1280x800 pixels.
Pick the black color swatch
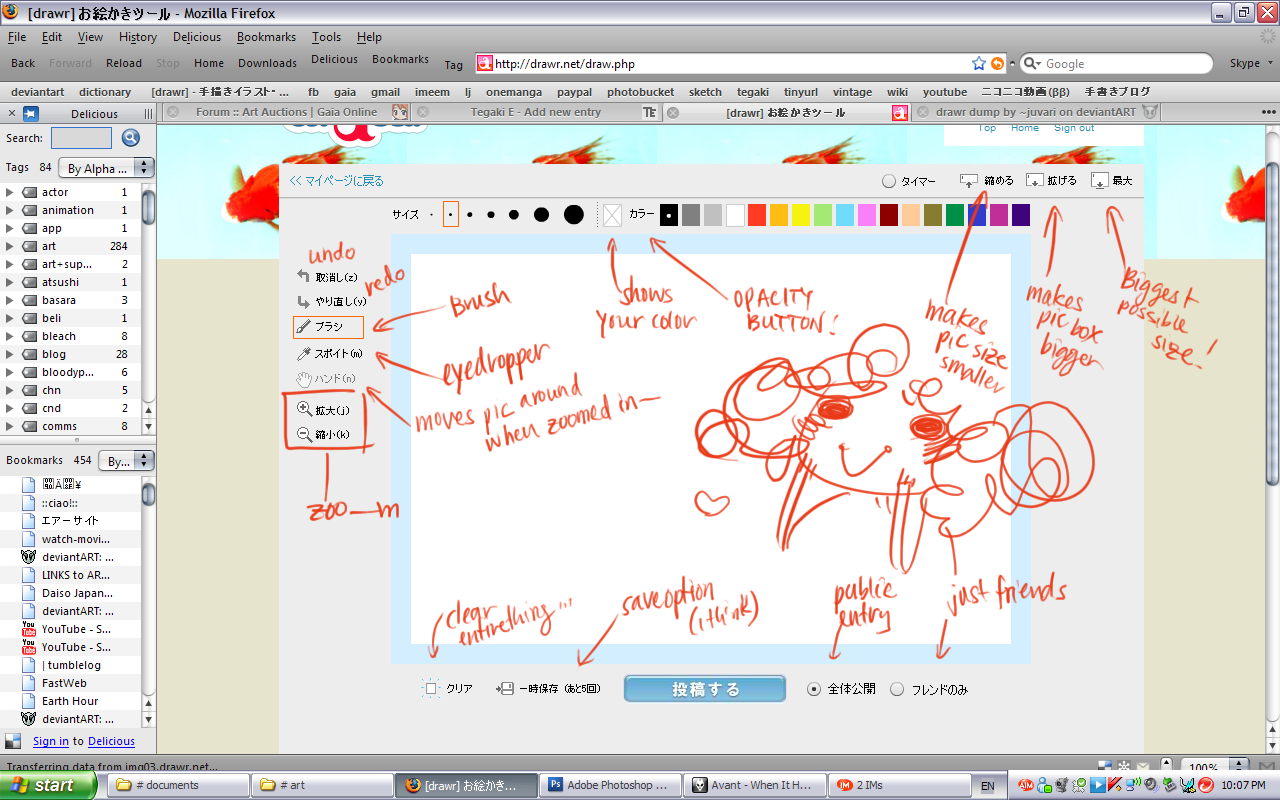pos(669,214)
